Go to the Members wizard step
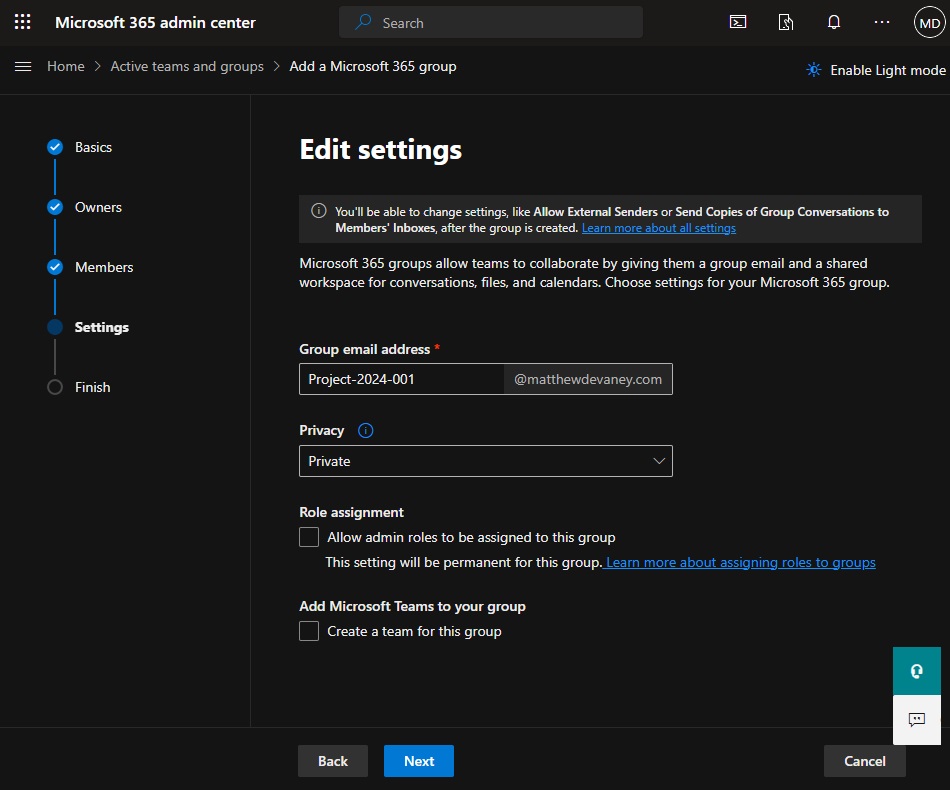950x790 pixels. click(x=104, y=267)
